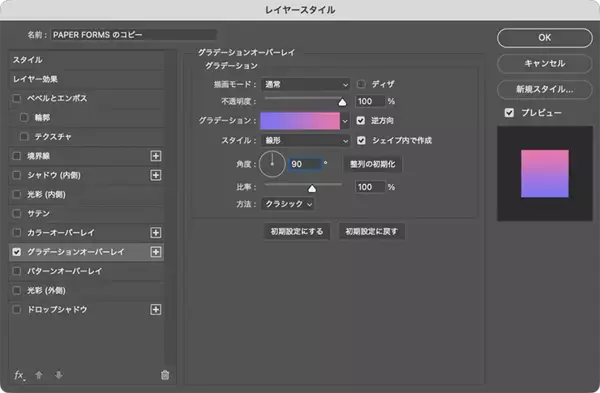Select レイヤー効果 in the left list
Viewport: 600px width, 393px height.
pos(86,79)
